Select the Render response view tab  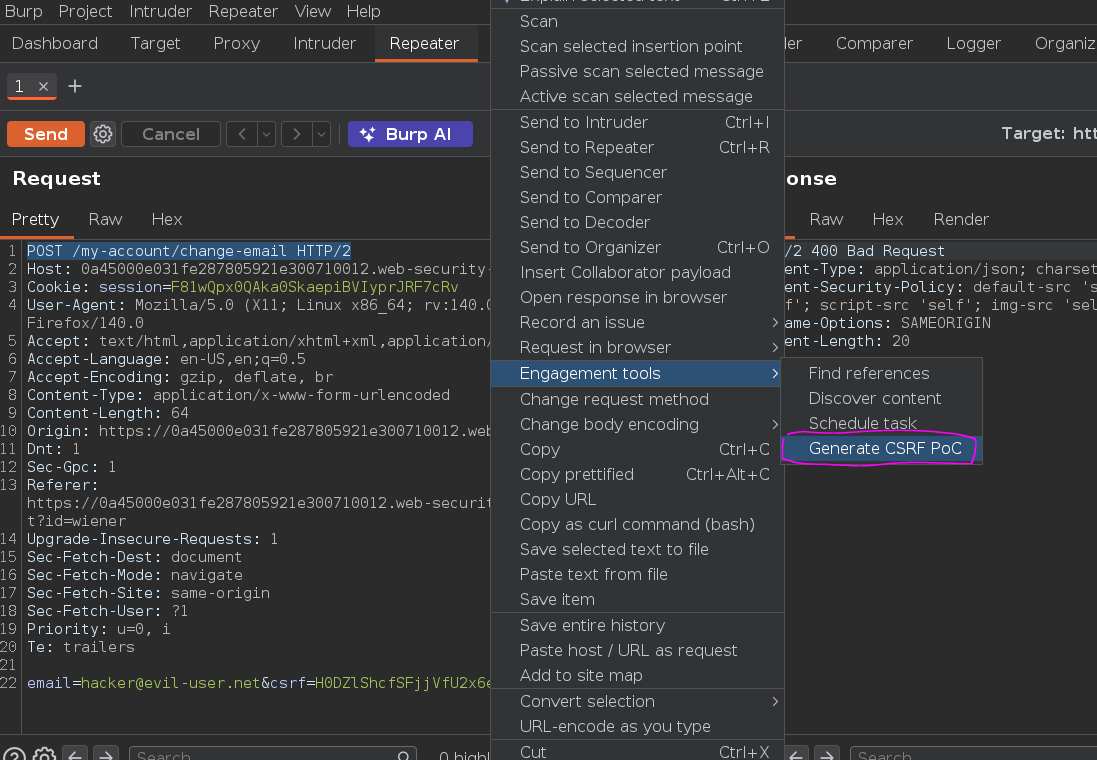961,220
